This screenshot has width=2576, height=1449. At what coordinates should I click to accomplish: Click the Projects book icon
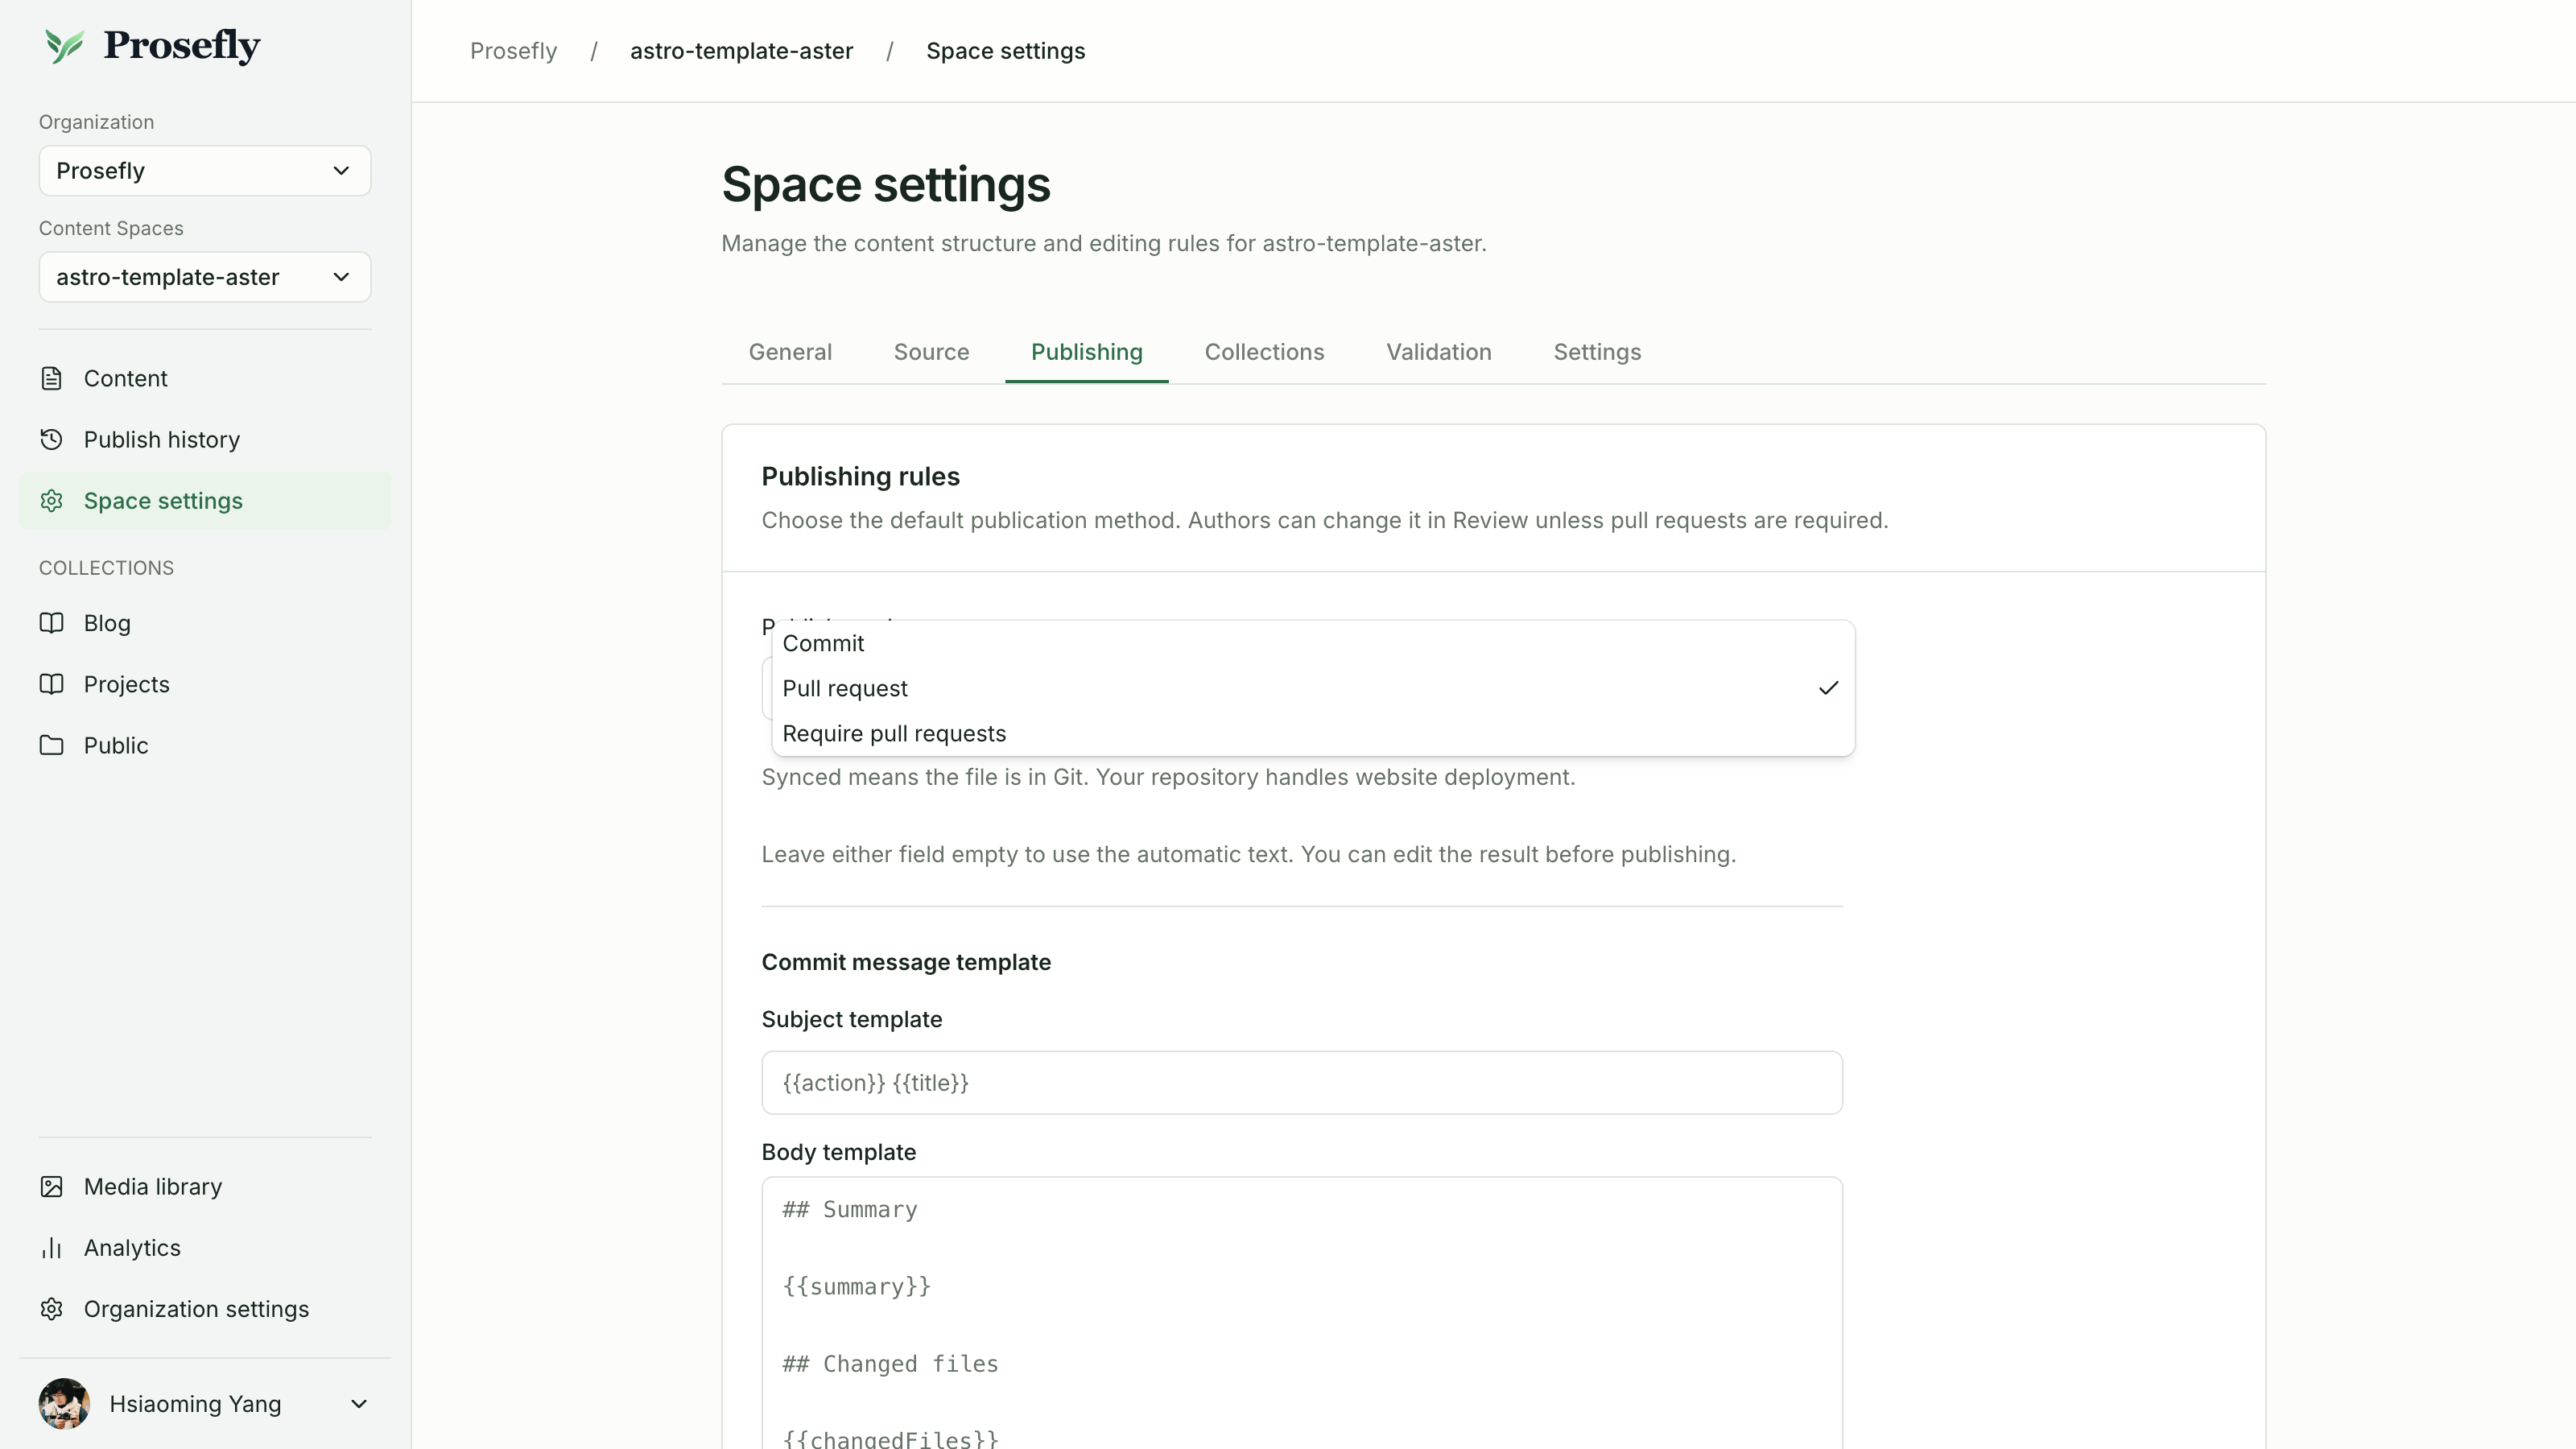[x=52, y=684]
